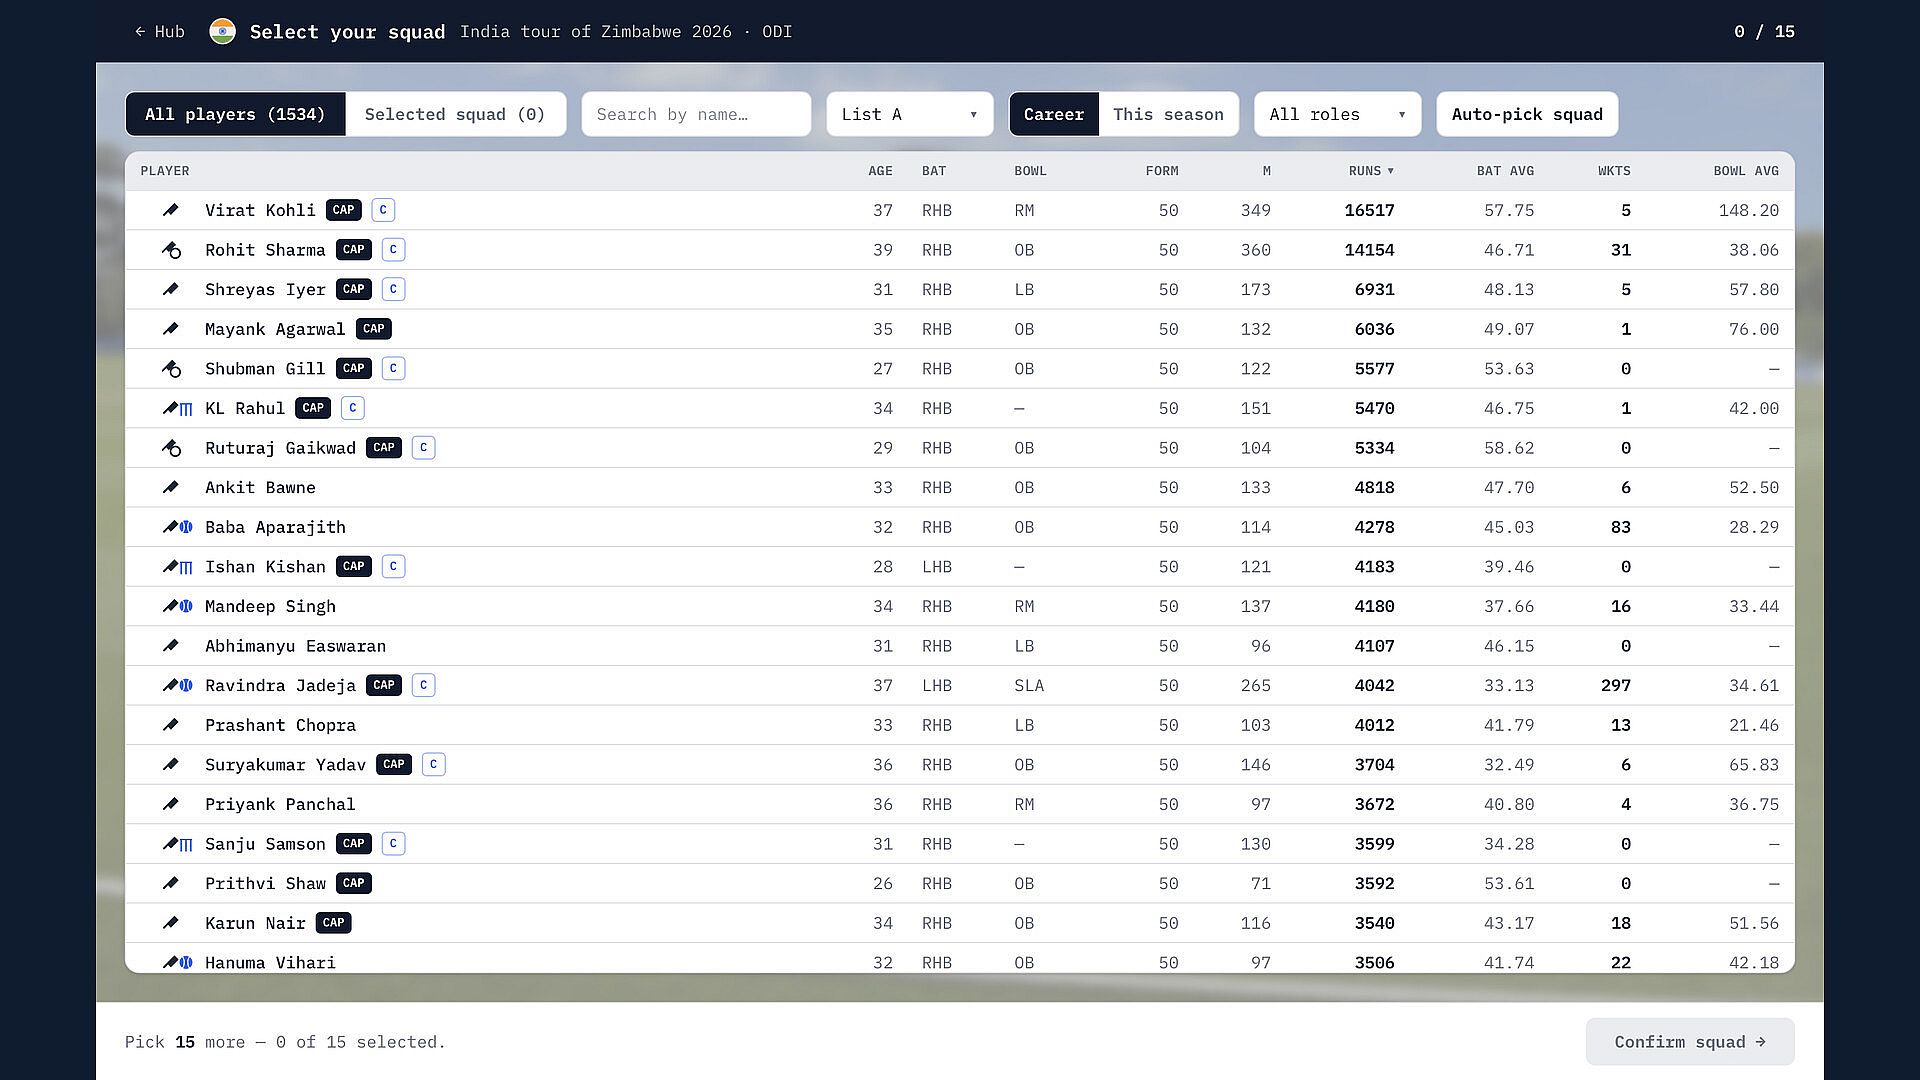The width and height of the screenshot is (1920, 1080).
Task: Sort by the BAT column header
Action: pyautogui.click(x=934, y=171)
